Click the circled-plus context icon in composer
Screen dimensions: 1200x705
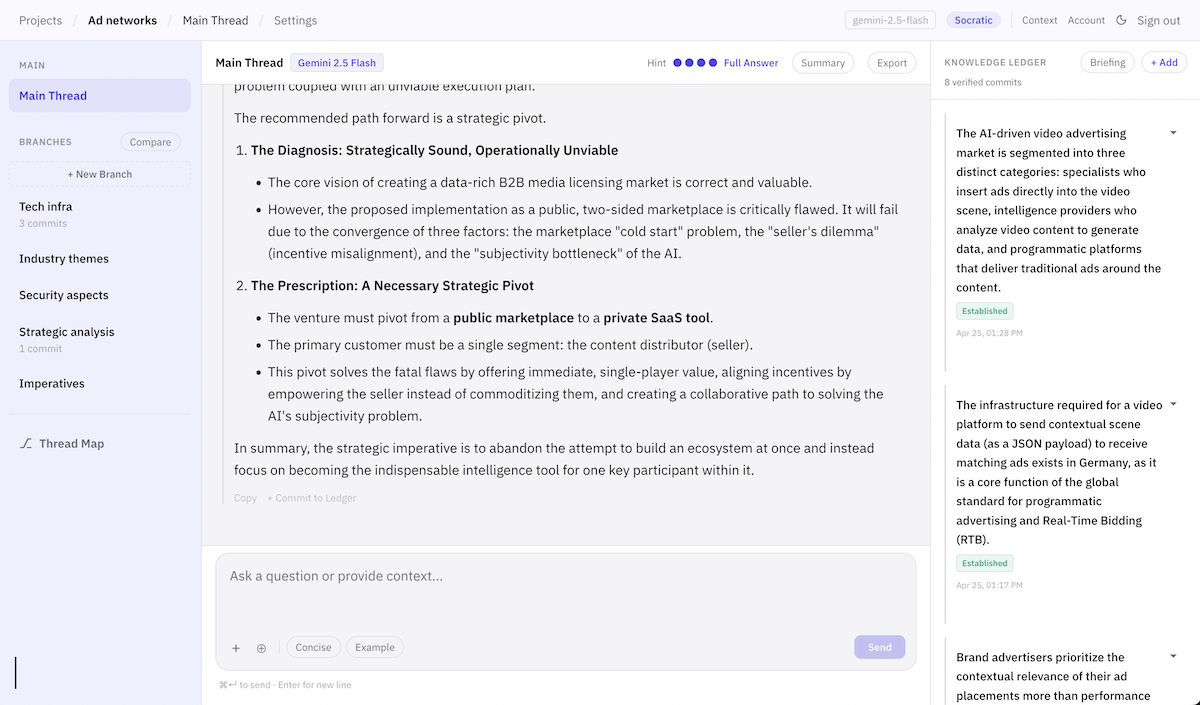261,648
